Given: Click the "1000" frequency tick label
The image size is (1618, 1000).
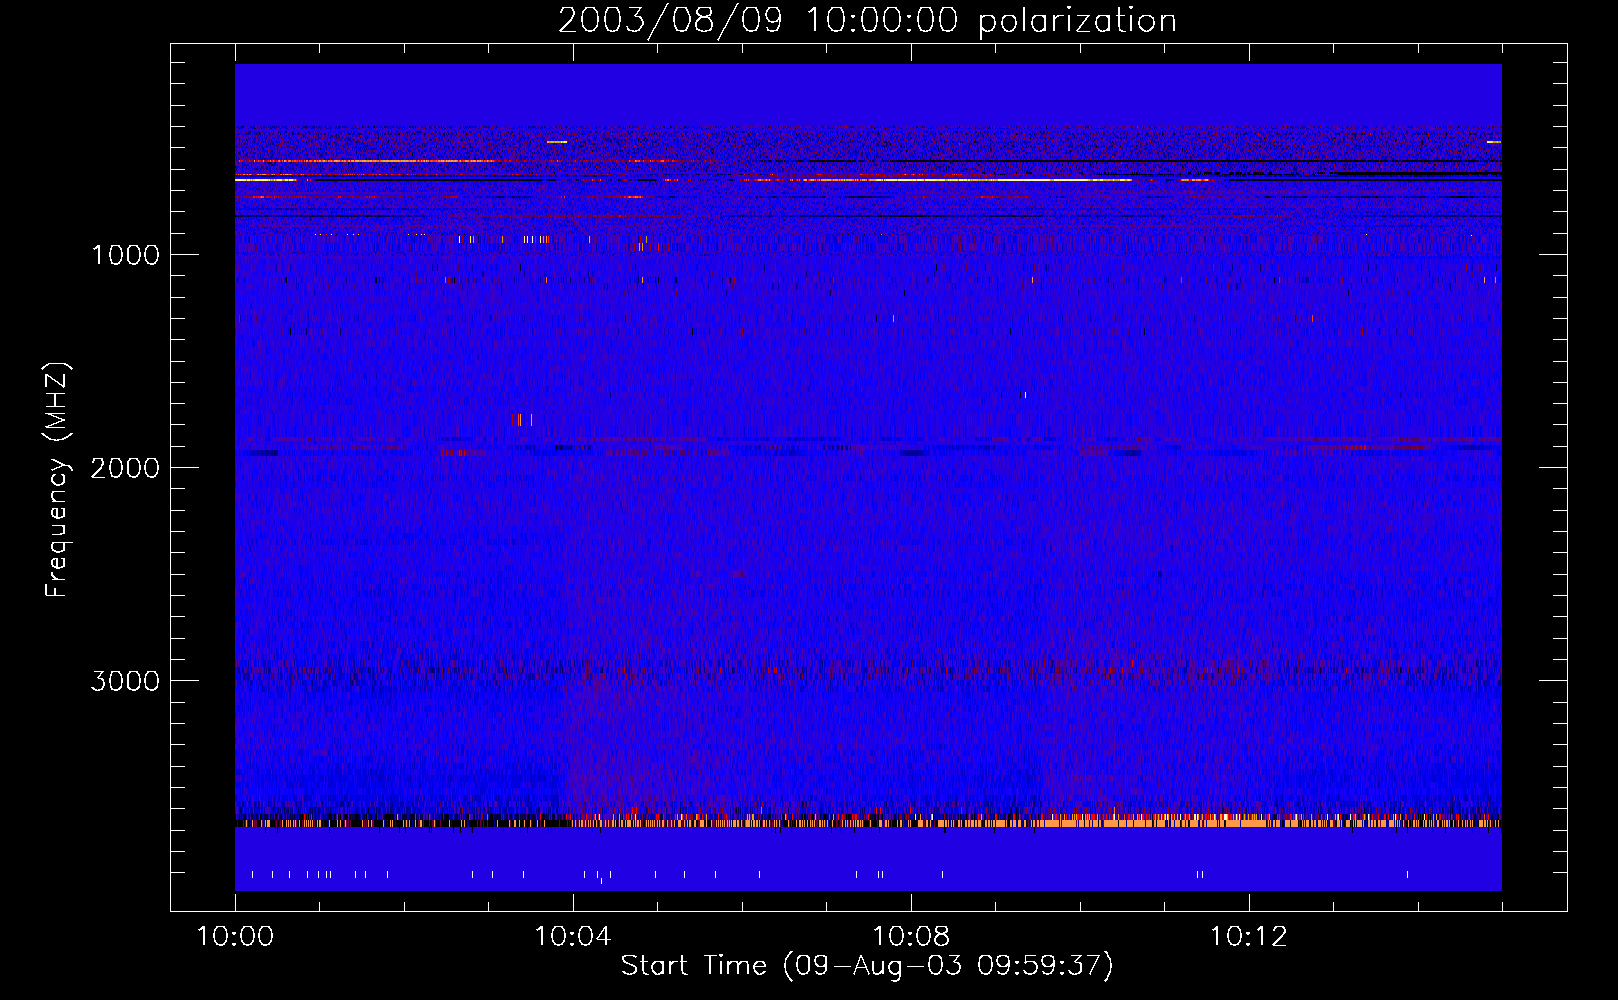Looking at the screenshot, I should click(125, 255).
